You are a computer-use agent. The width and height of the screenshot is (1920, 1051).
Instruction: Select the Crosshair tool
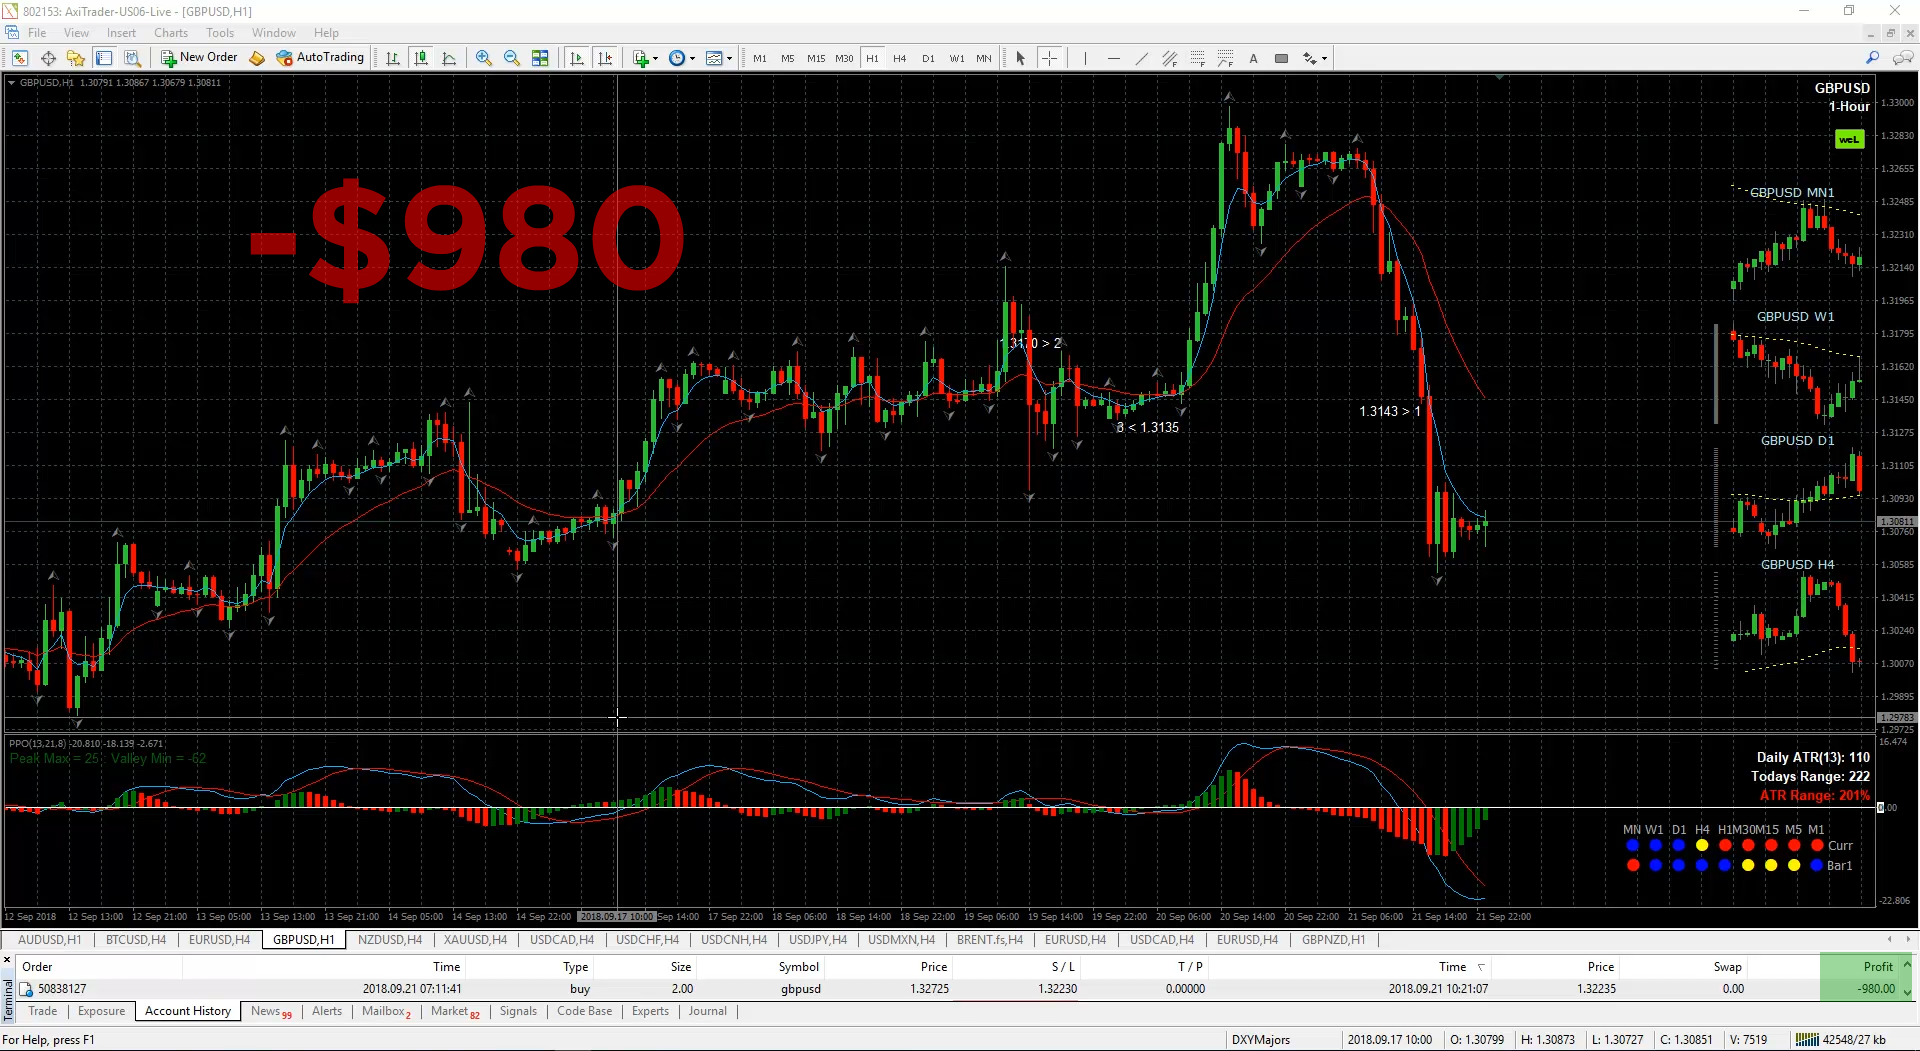(x=1049, y=58)
